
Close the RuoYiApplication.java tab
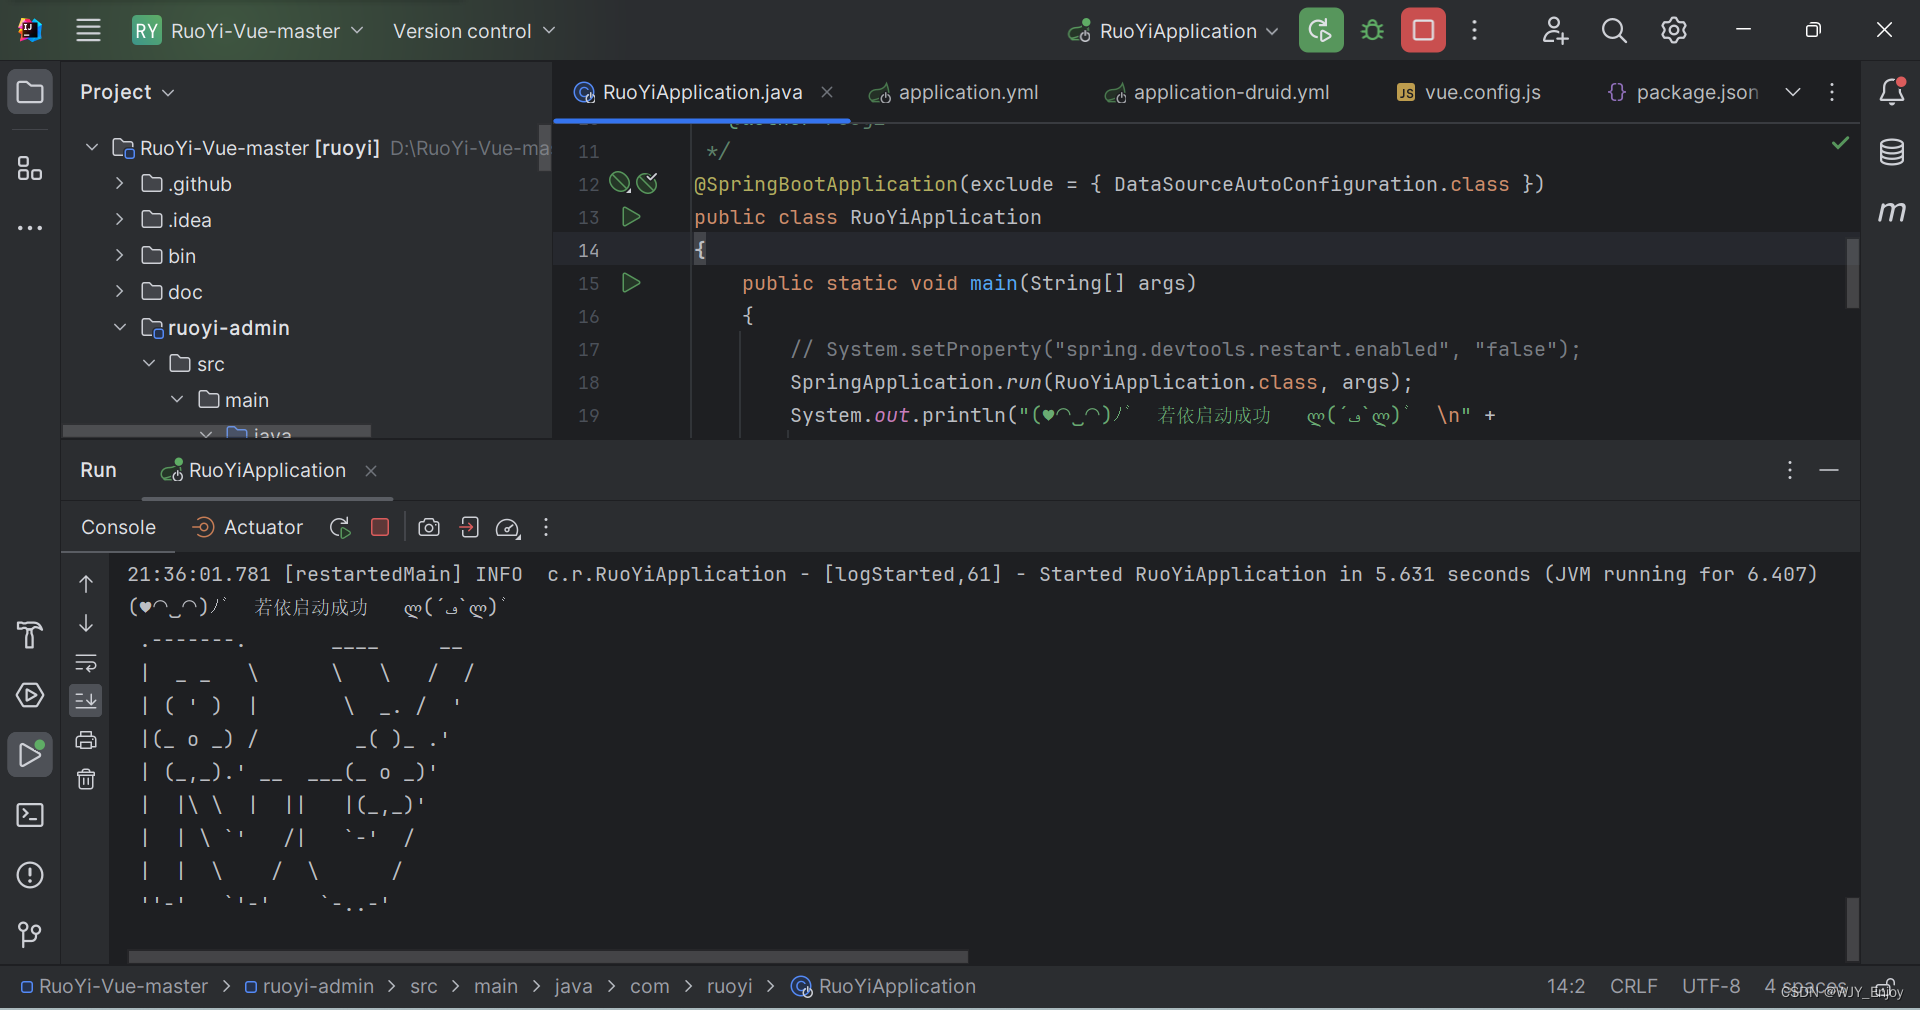[827, 92]
